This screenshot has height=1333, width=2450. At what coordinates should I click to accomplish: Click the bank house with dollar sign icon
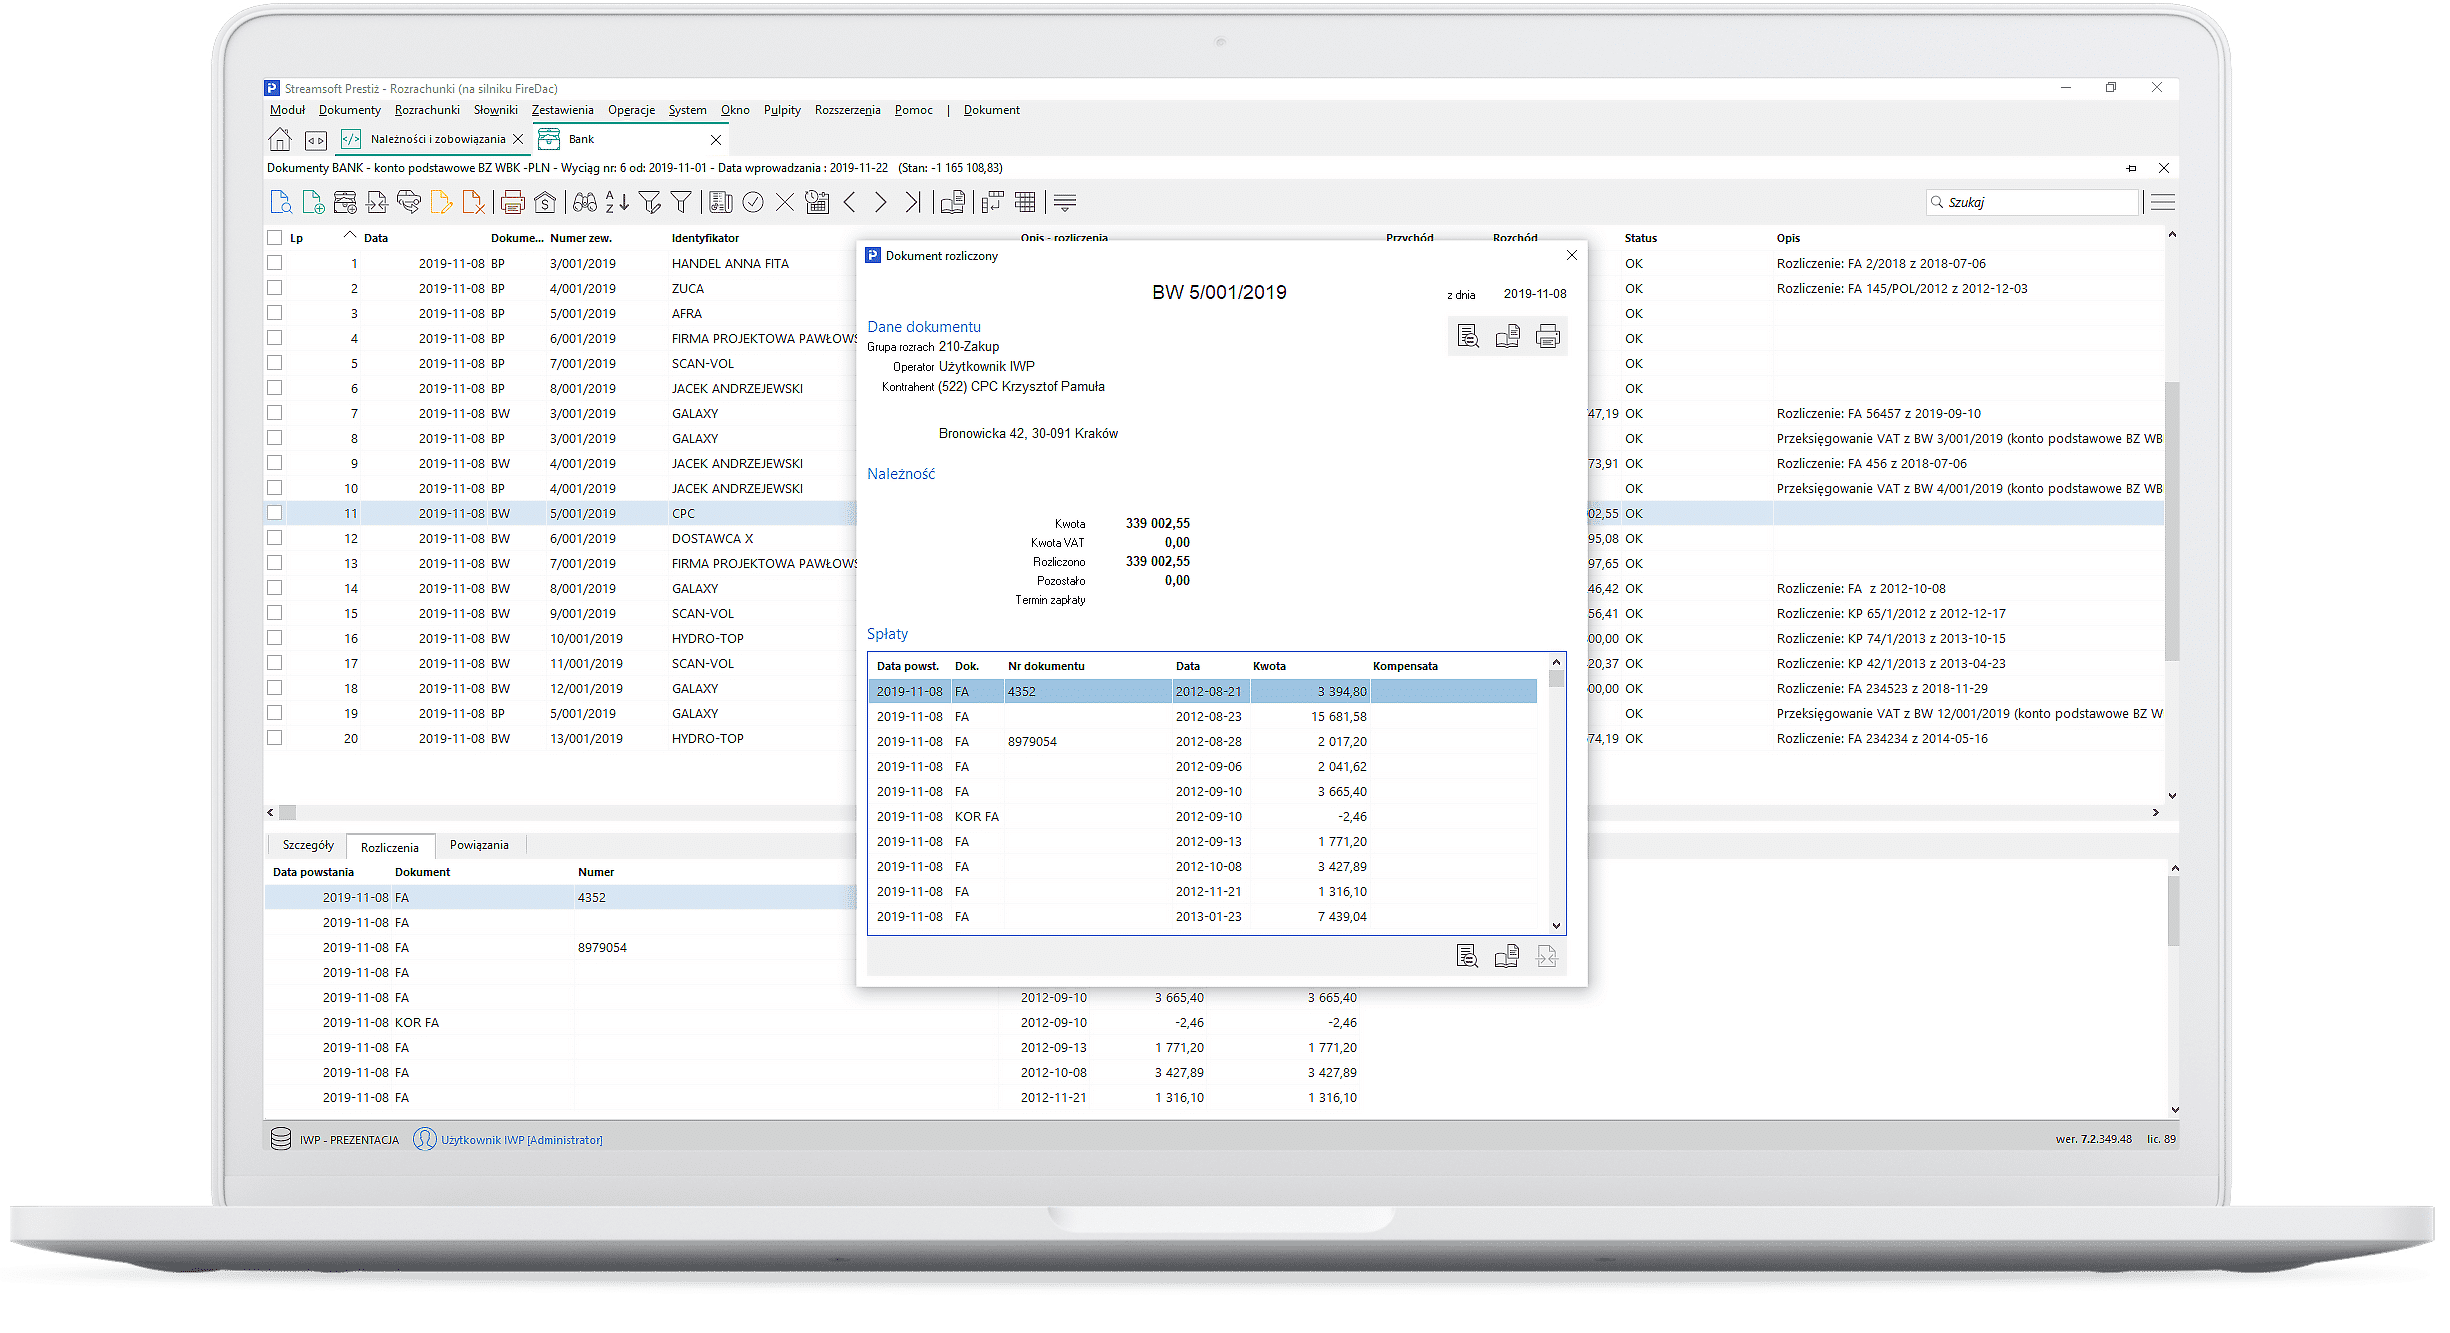(x=545, y=202)
